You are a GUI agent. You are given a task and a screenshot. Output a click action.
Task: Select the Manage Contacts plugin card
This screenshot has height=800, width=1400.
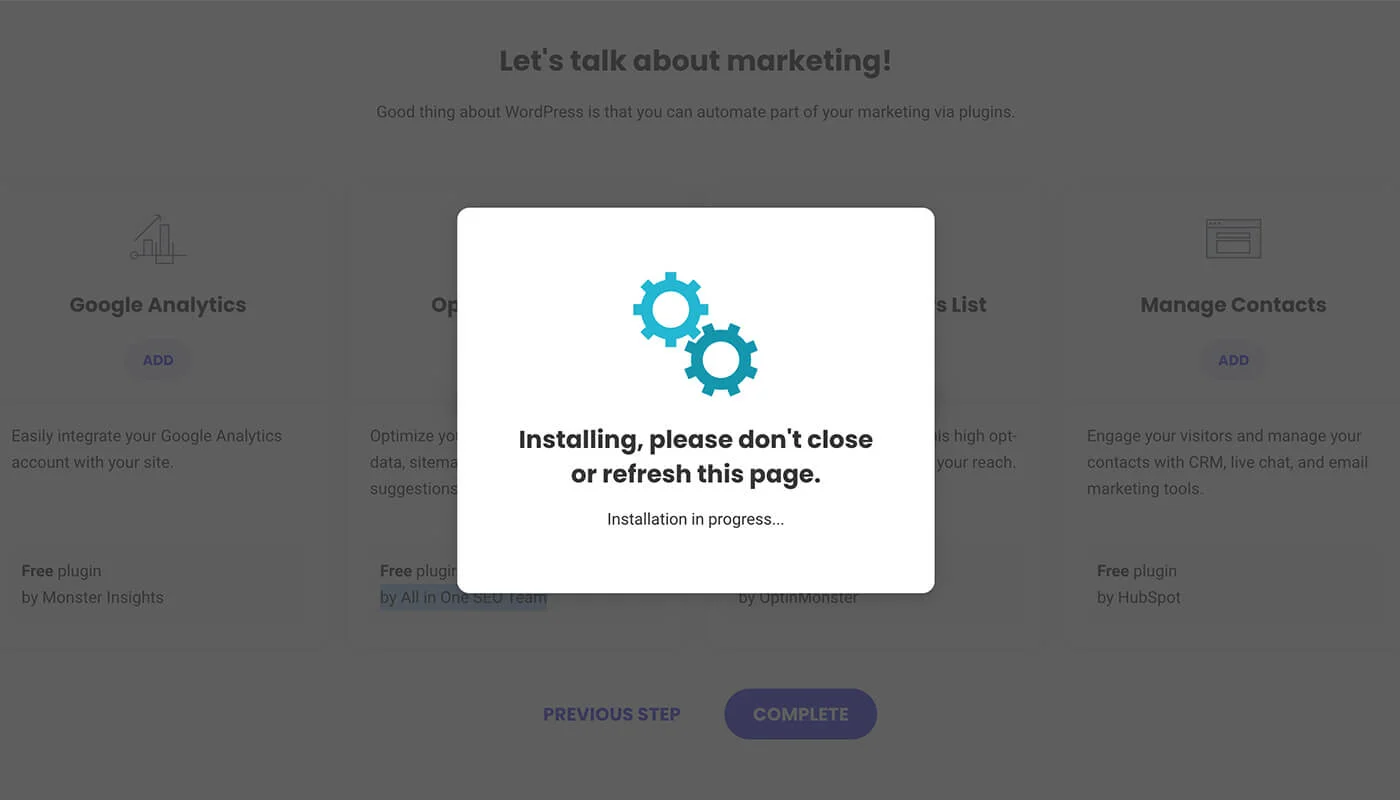click(1232, 410)
